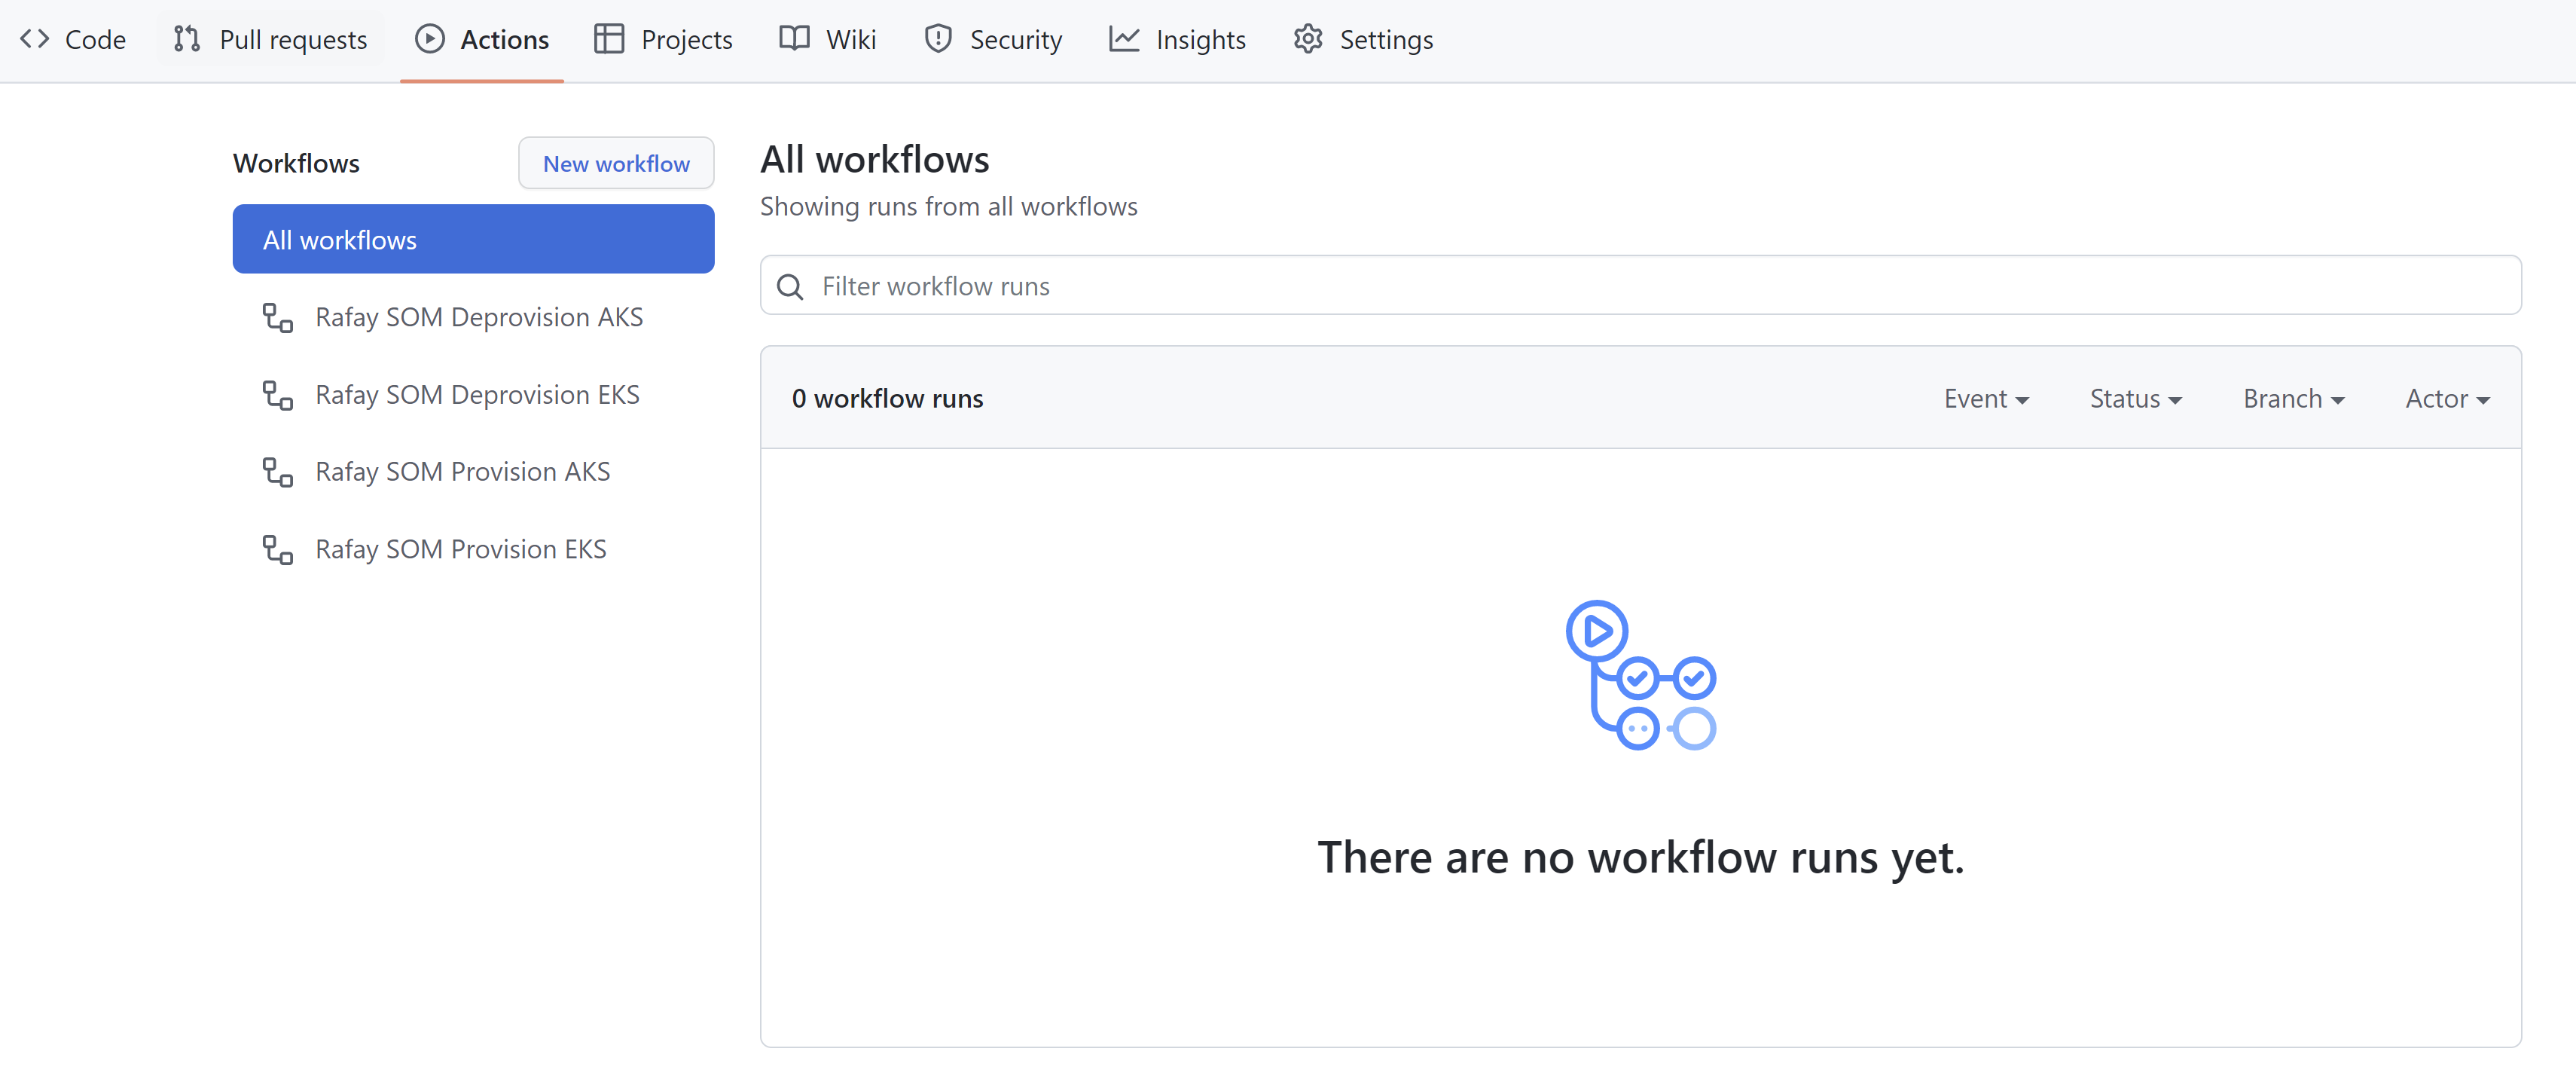Click the 'Workflows' sidebar heading
This screenshot has width=2576, height=1076.
(296, 163)
